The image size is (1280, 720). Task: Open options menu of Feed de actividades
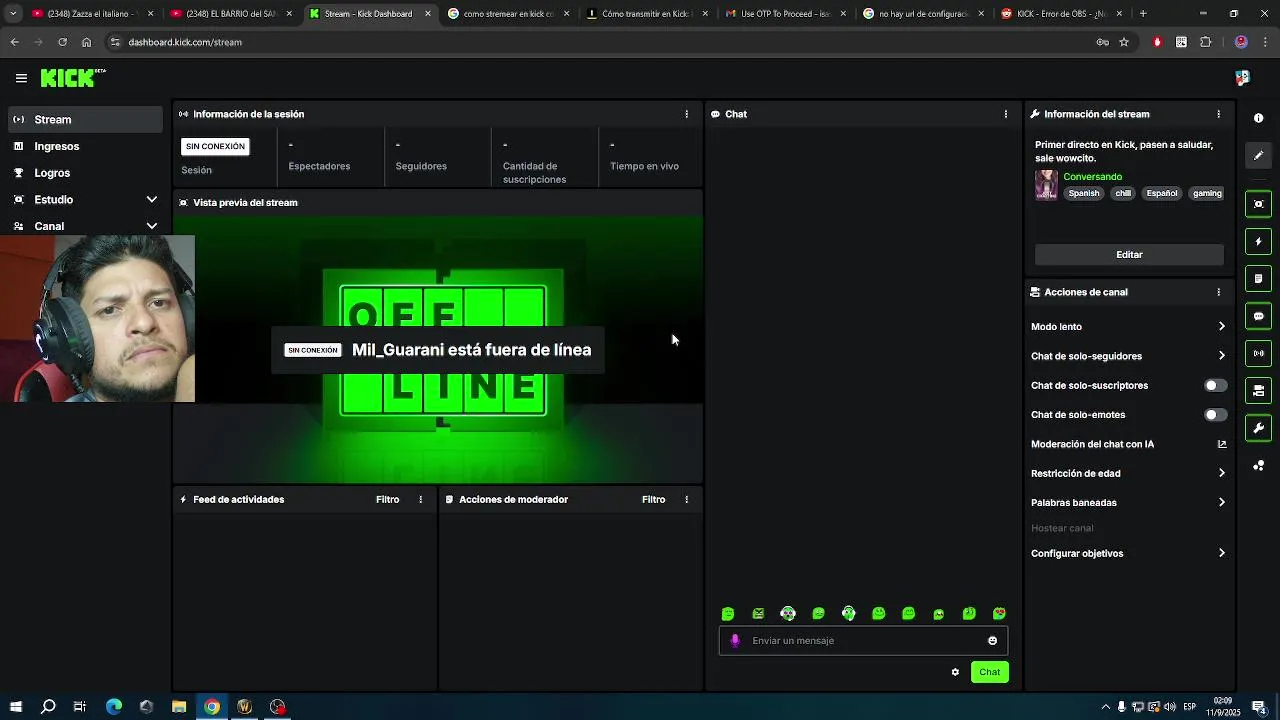(420, 499)
